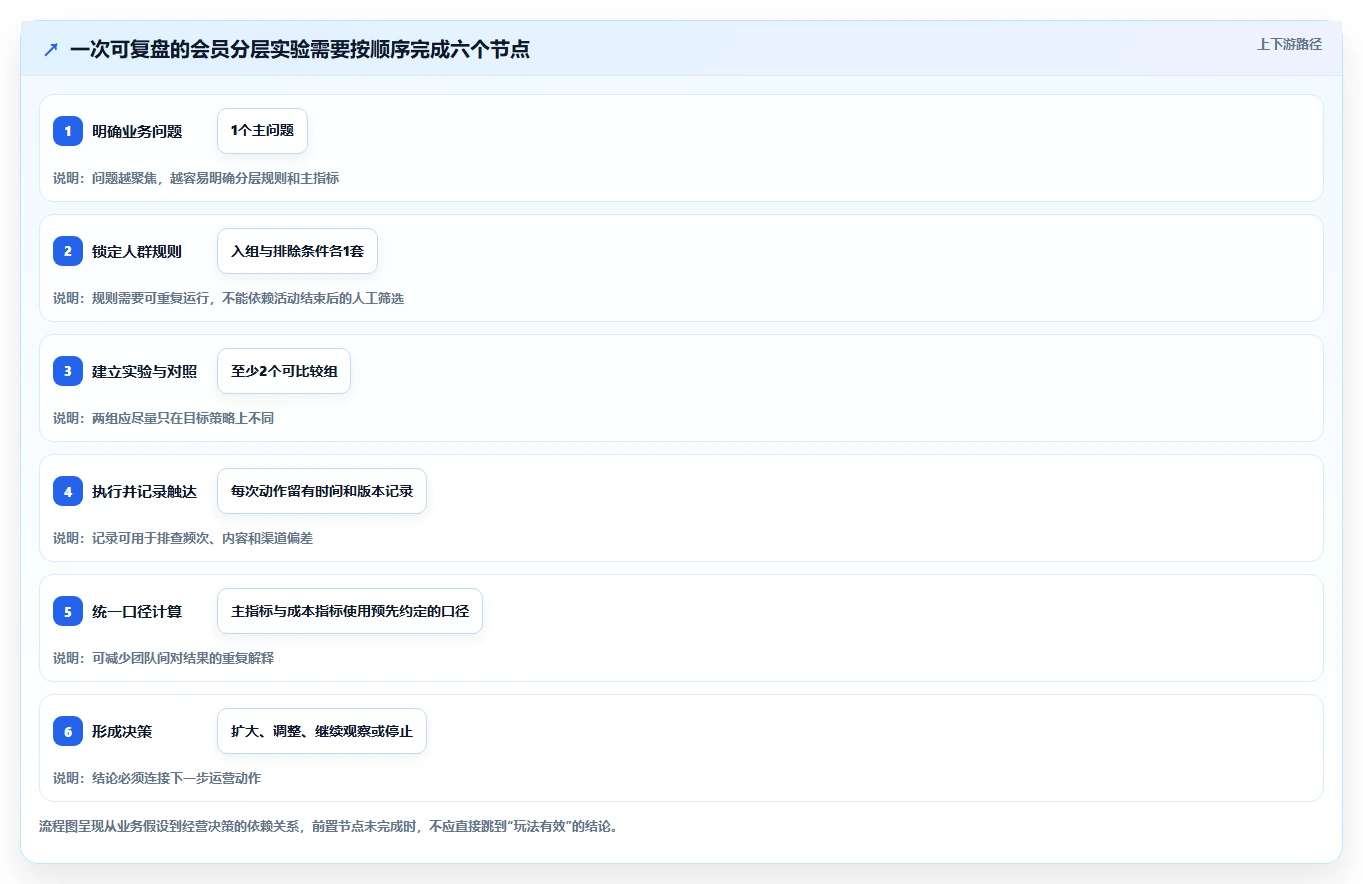This screenshot has height=884, width=1363.
Task: Click the '上下游路径' label
Action: pos(1289,44)
